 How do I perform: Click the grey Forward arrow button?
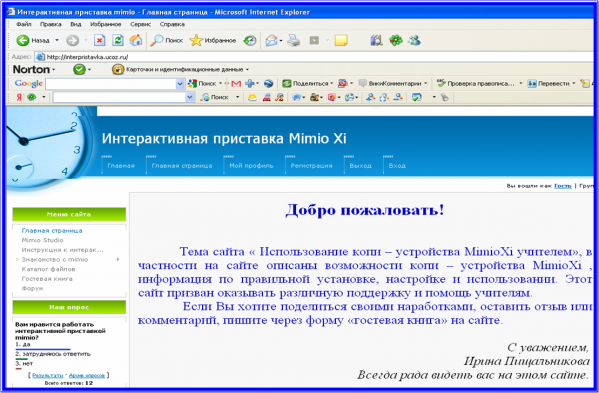point(72,40)
